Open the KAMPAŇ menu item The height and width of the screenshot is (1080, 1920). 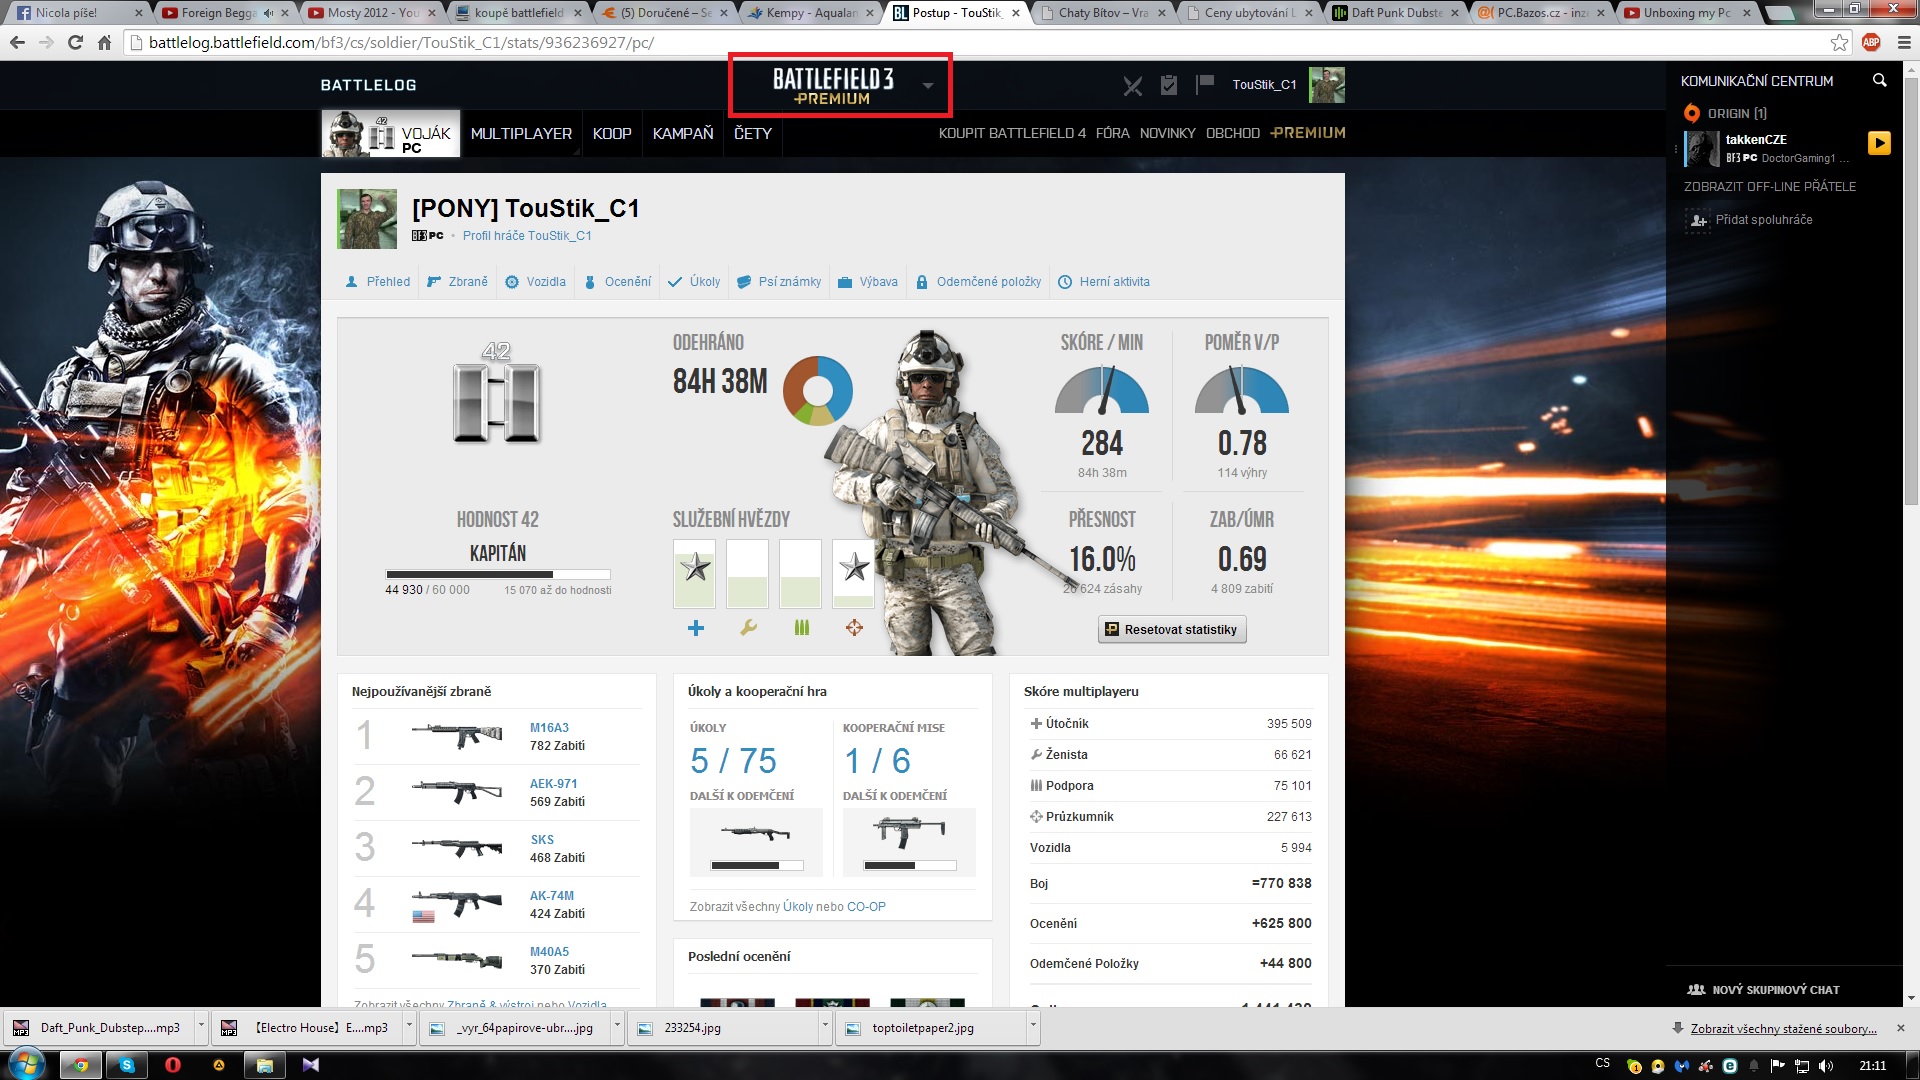pos(683,134)
